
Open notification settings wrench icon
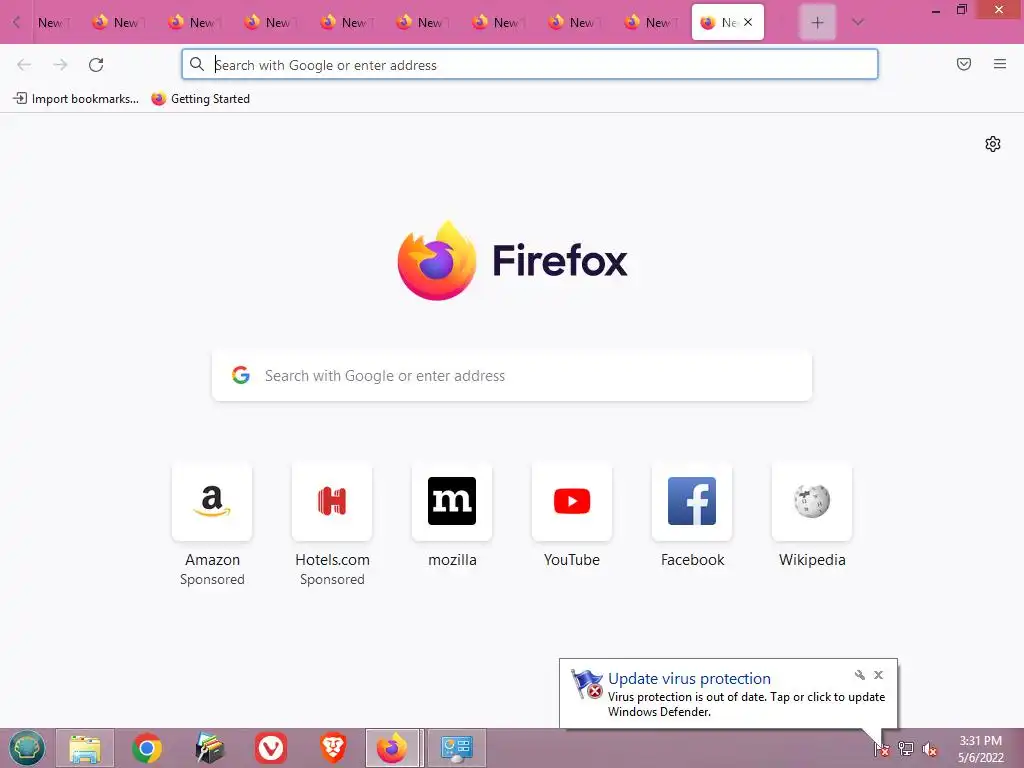(859, 675)
